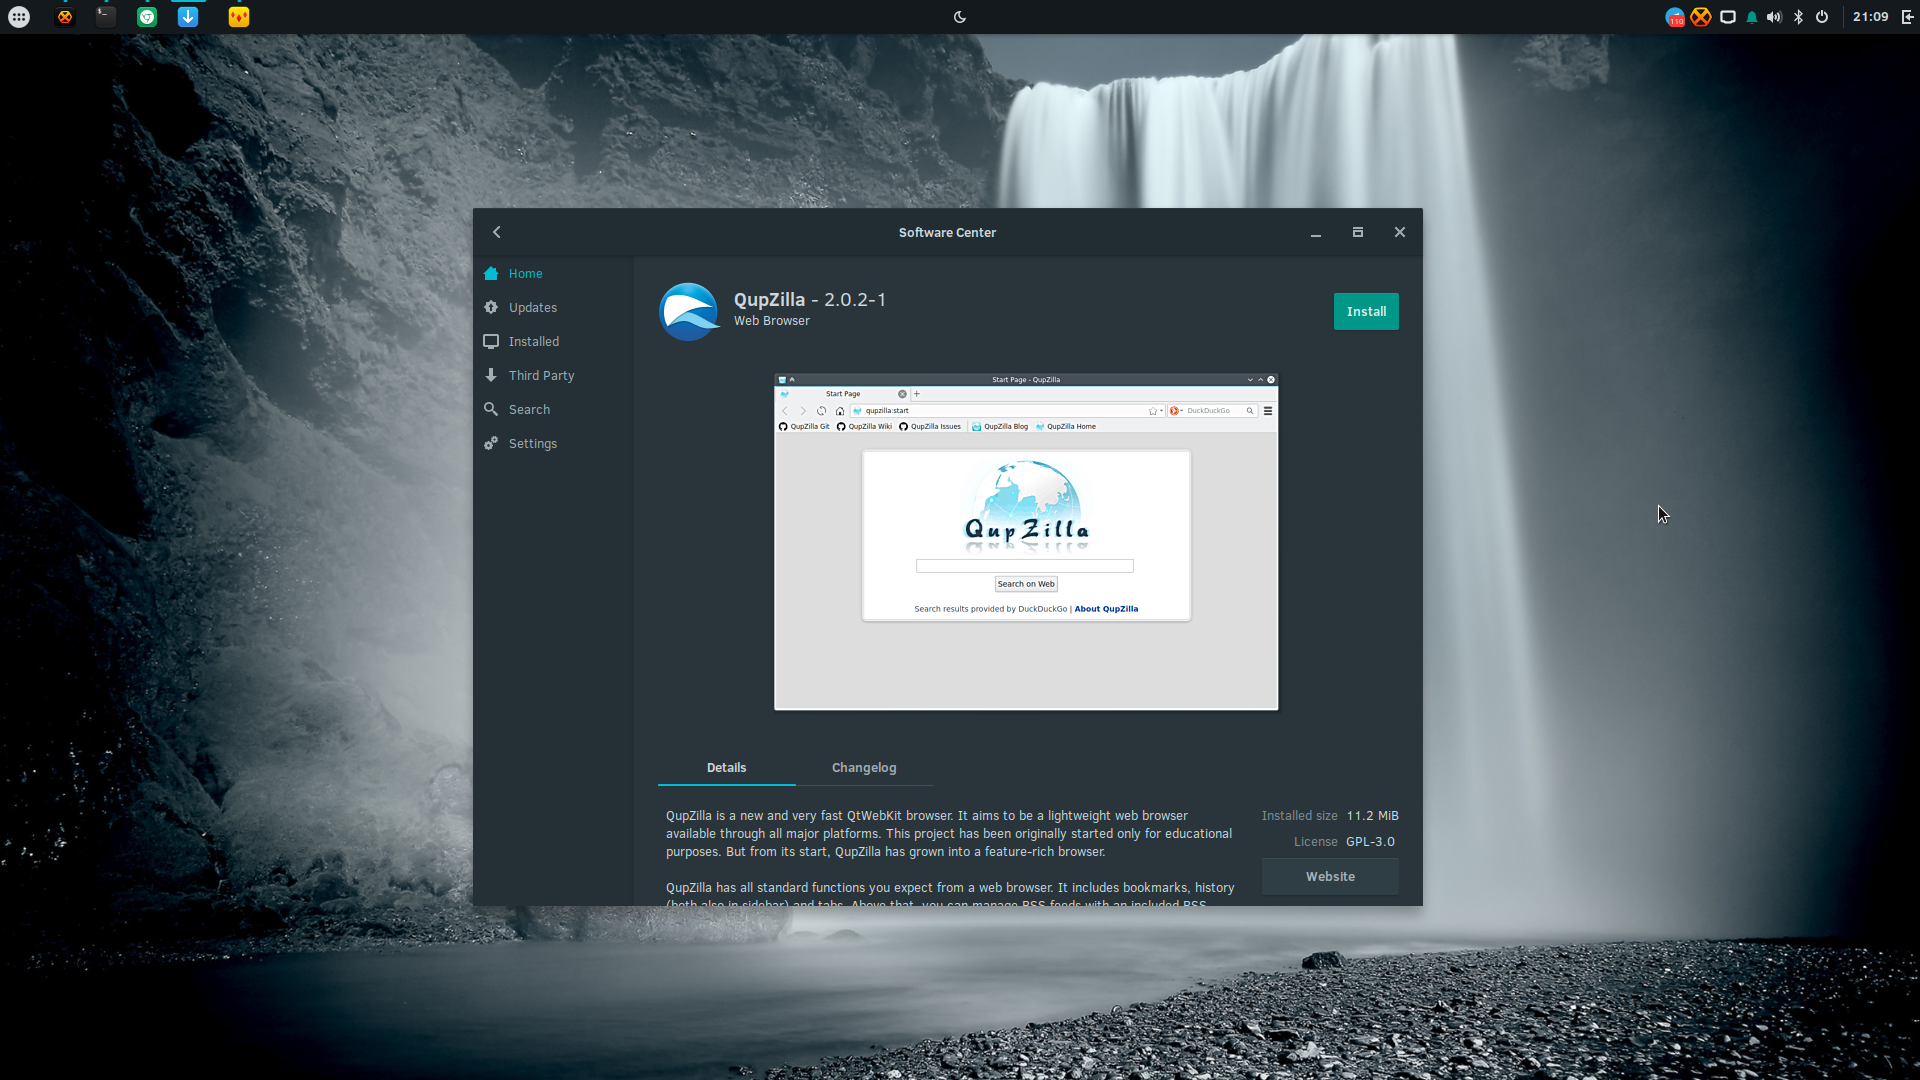Open the display tray icon
Screen dimensions: 1920x1080
coord(1727,17)
